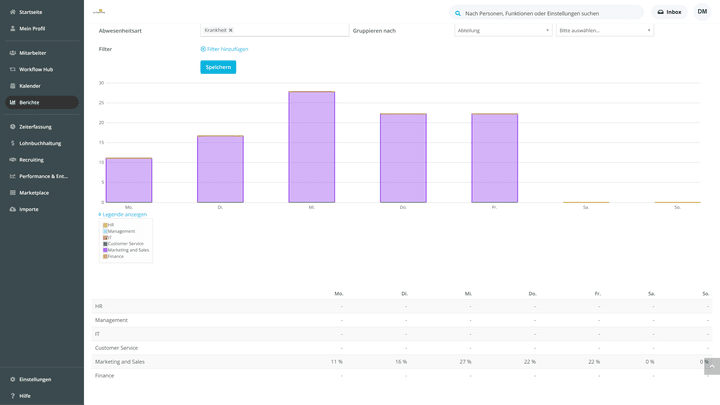Click the Recruiting icon in sidebar
Image resolution: width=720 pixels, height=405 pixels.
coord(13,160)
